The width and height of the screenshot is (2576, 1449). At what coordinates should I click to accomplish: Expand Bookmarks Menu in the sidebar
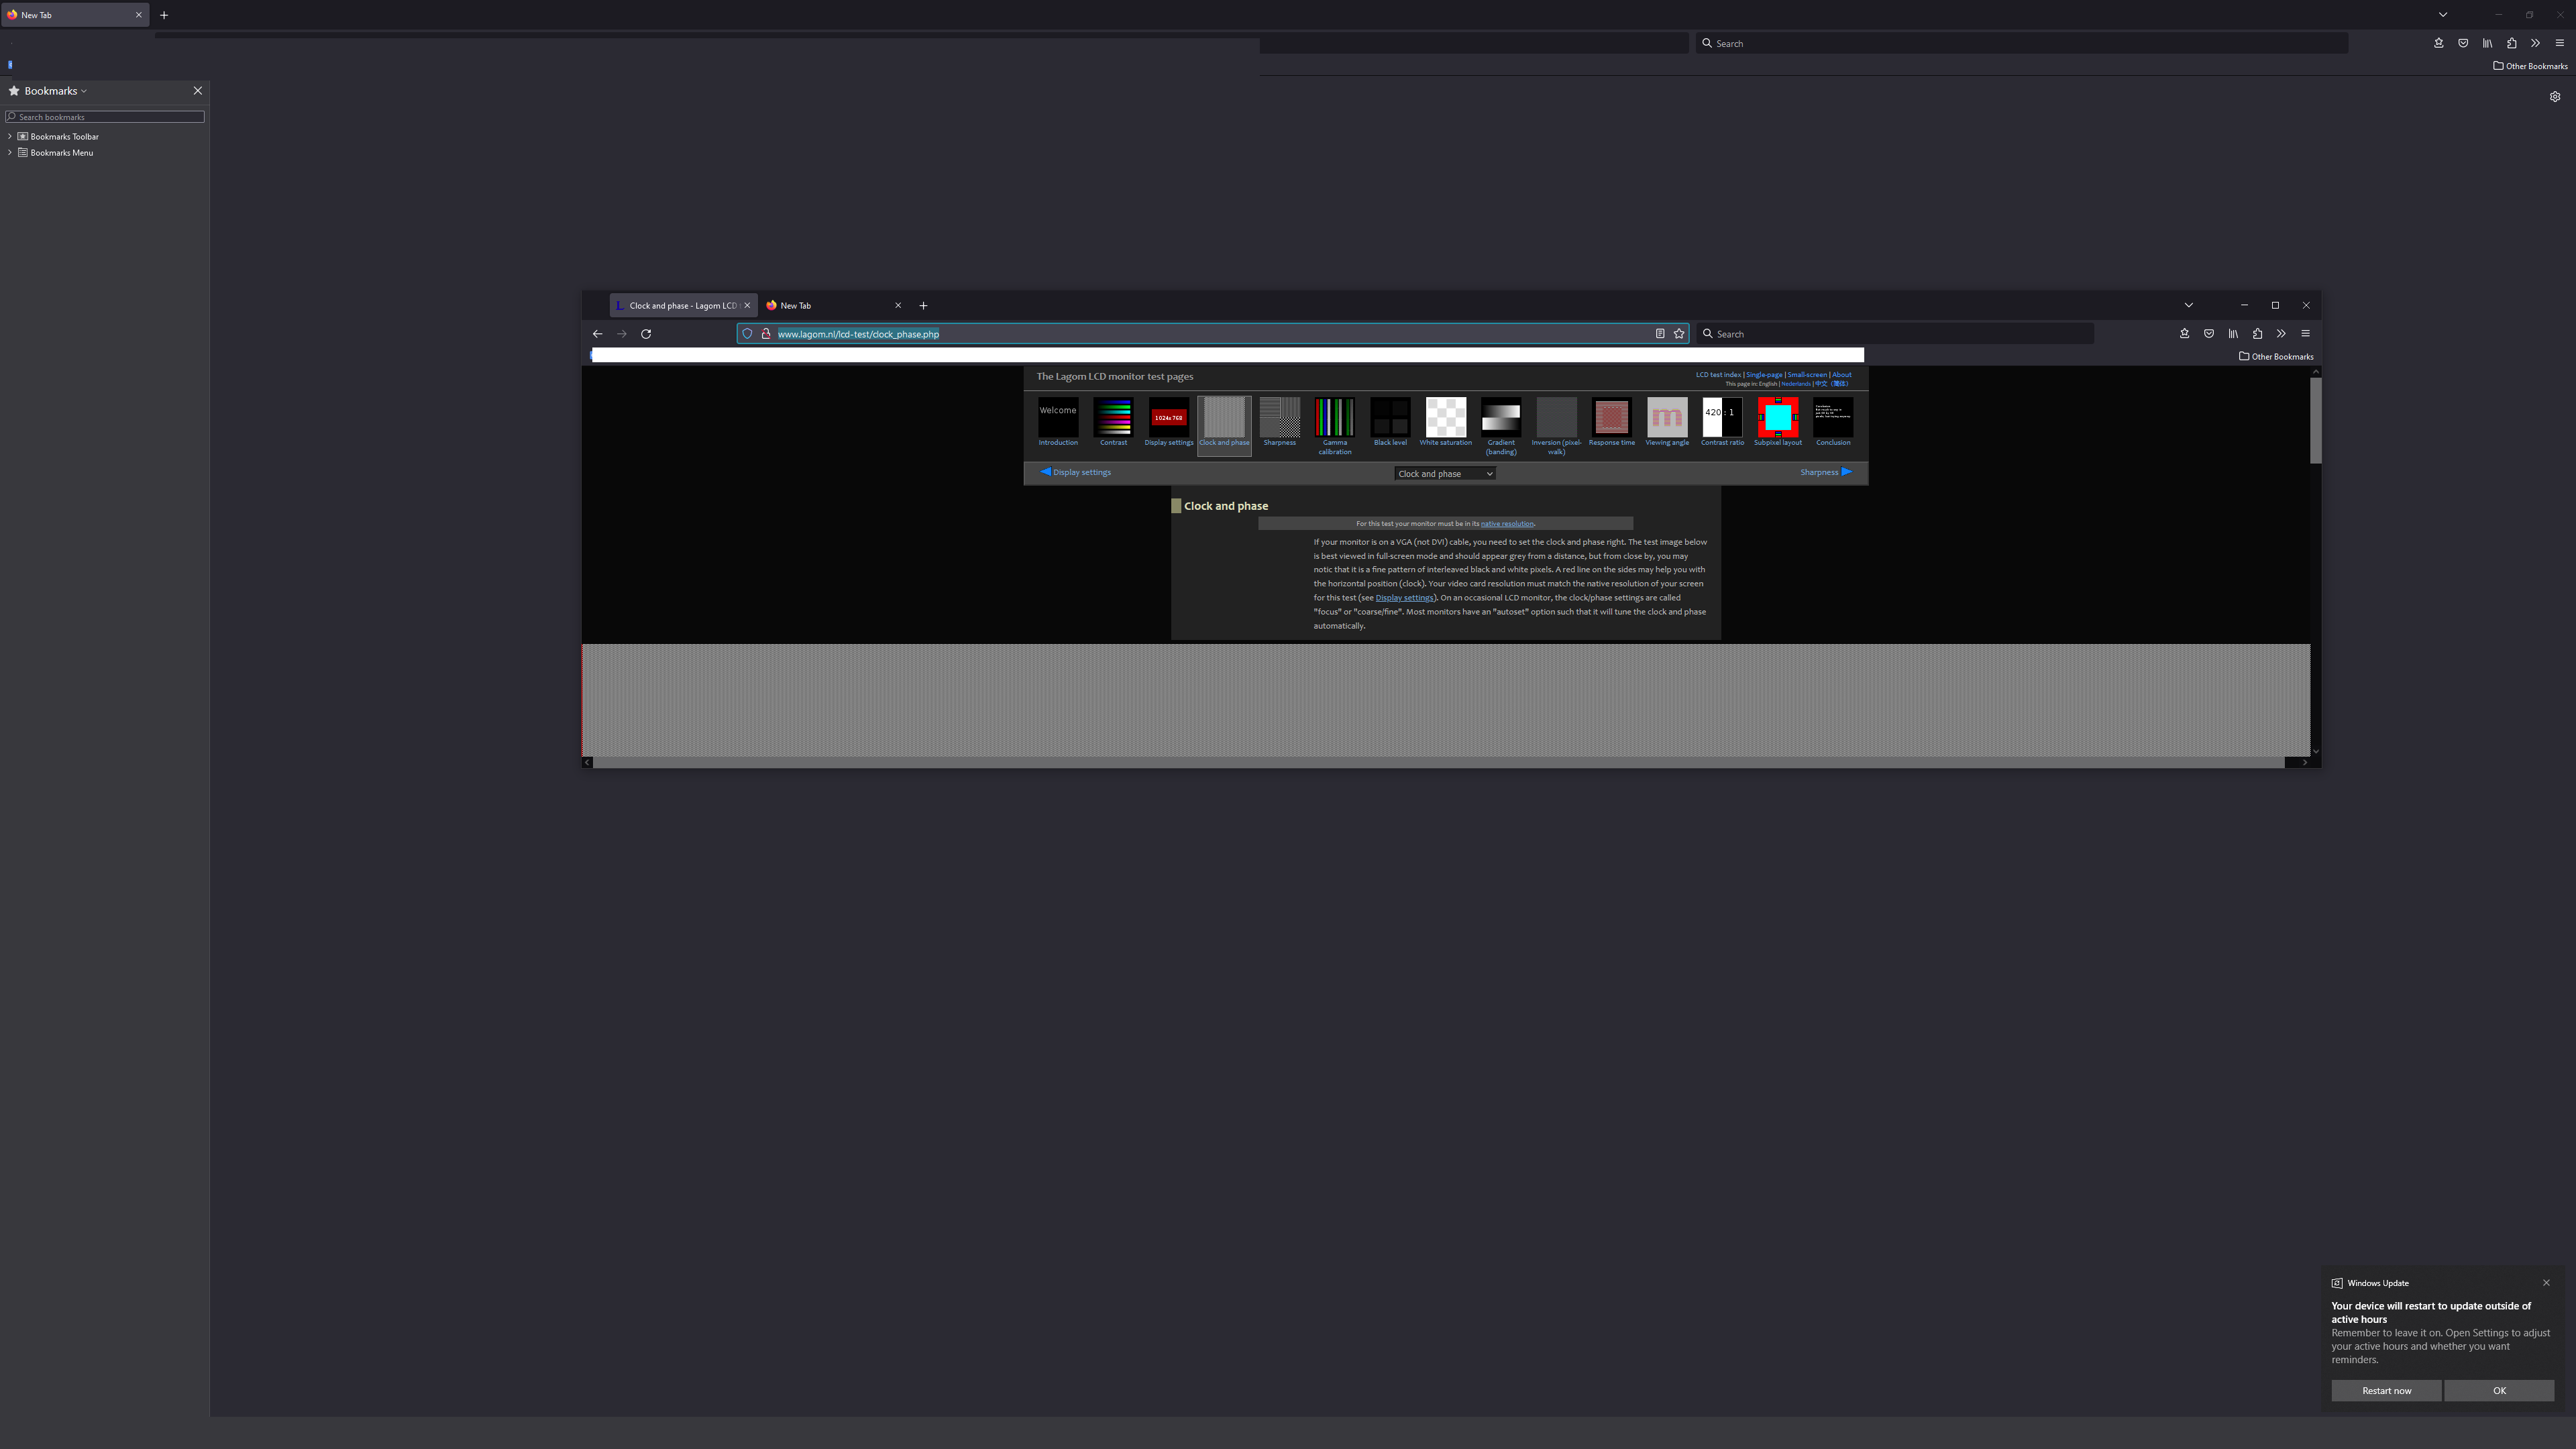click(10, 152)
